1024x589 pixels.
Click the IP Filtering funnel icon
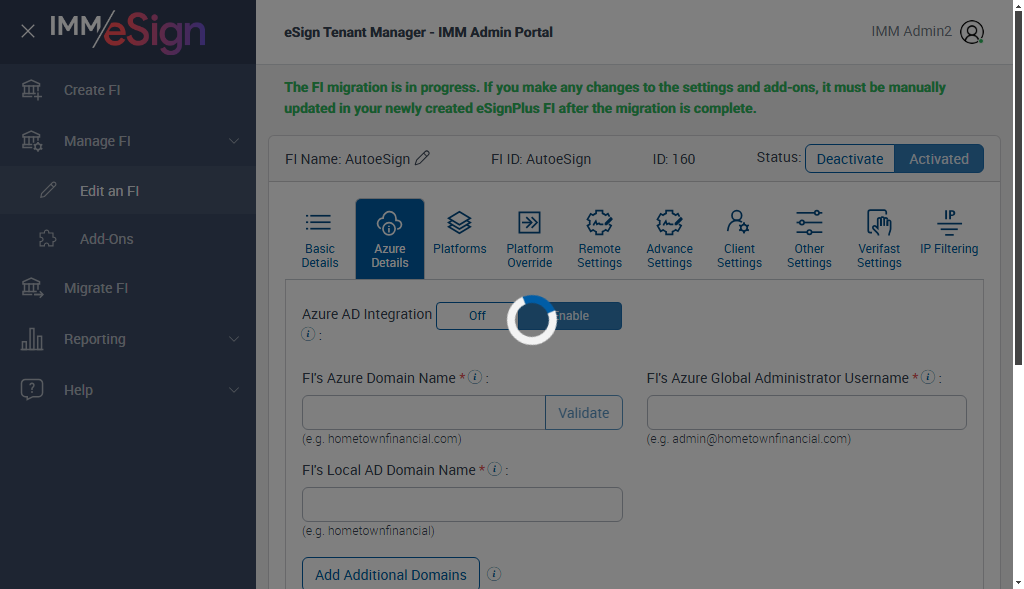(949, 223)
